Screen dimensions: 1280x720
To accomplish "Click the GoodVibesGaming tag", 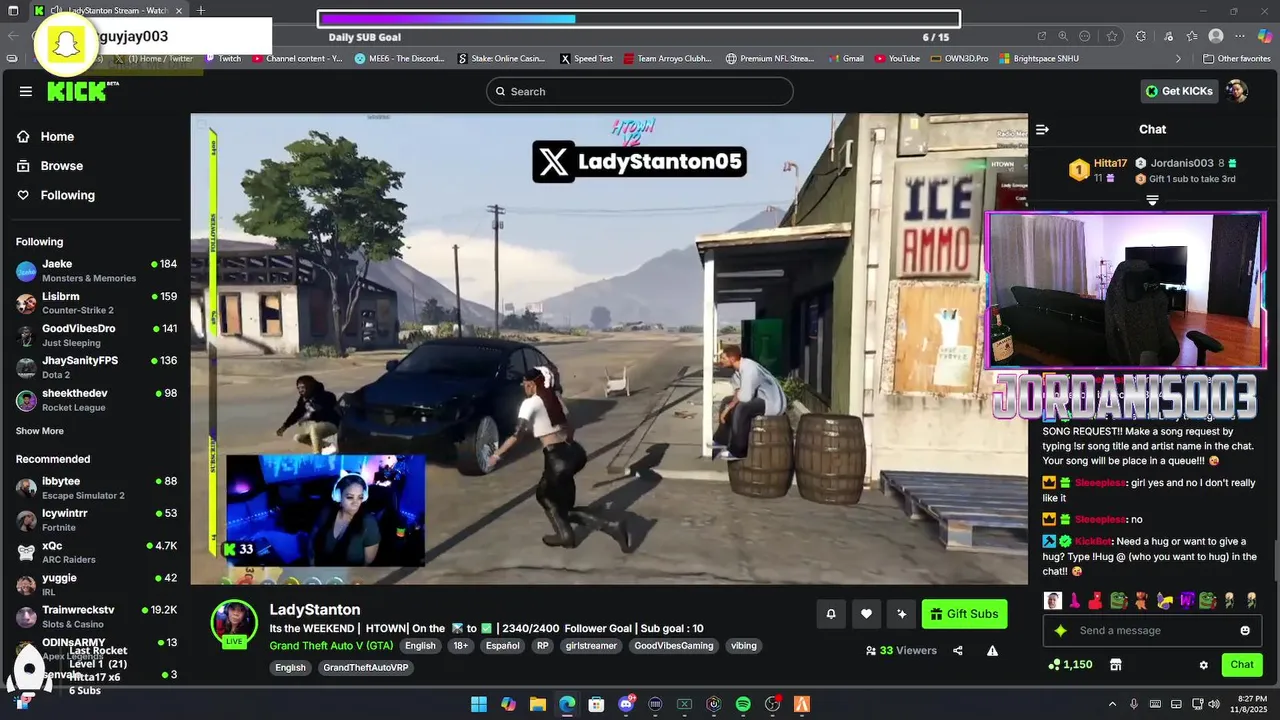I will 674,646.
